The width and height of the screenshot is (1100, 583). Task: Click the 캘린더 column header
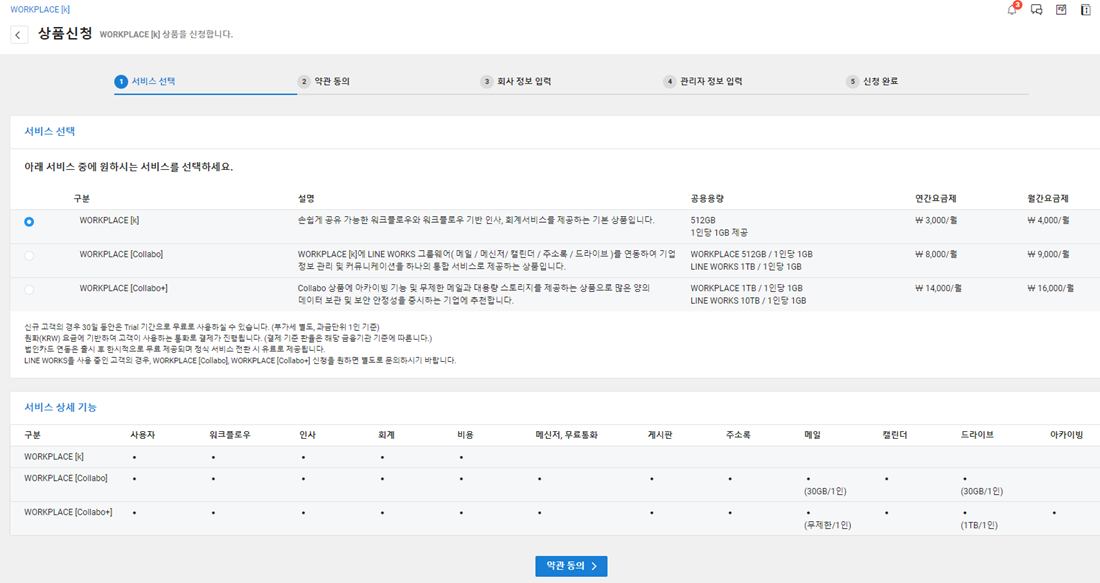coord(894,435)
